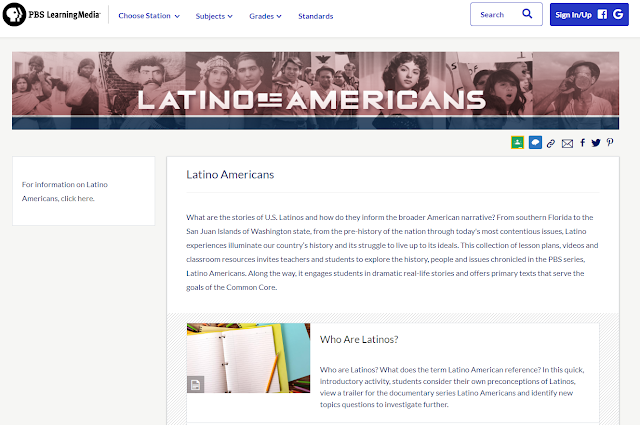Expand the Grades menu
Image resolution: width=640 pixels, height=425 pixels.
tap(265, 16)
